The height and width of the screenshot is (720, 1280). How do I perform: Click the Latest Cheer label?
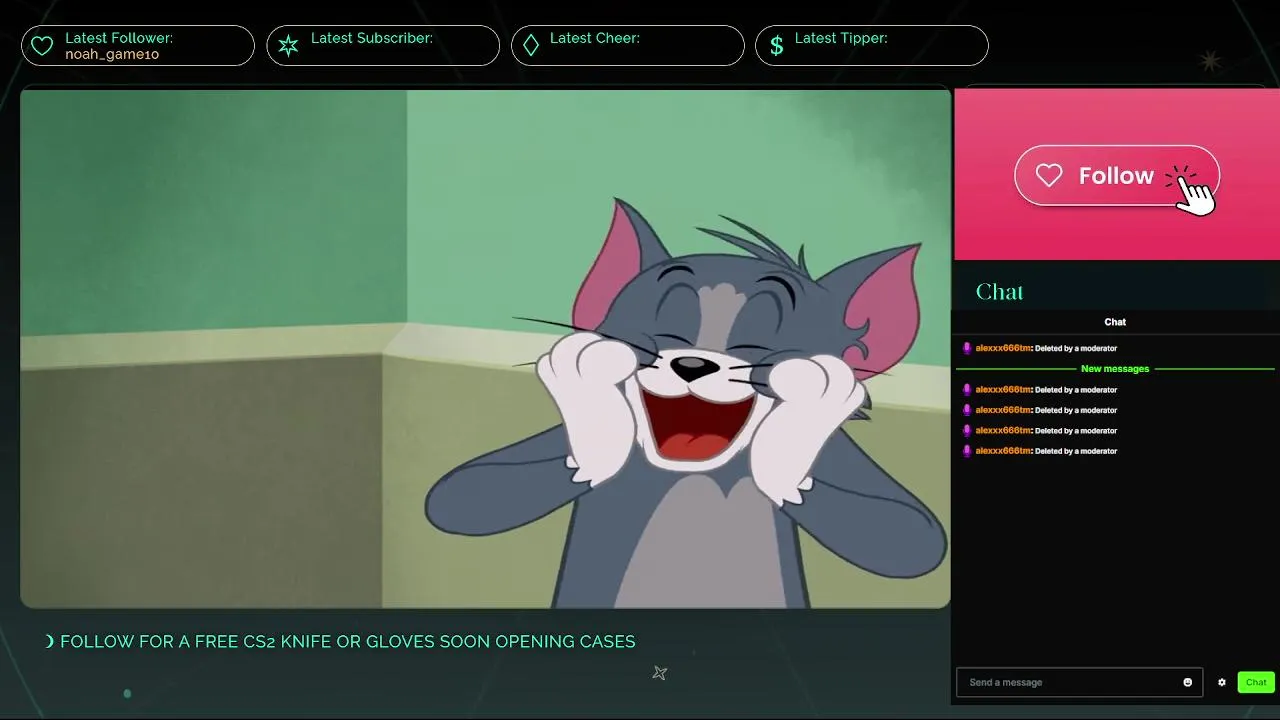[x=595, y=38]
